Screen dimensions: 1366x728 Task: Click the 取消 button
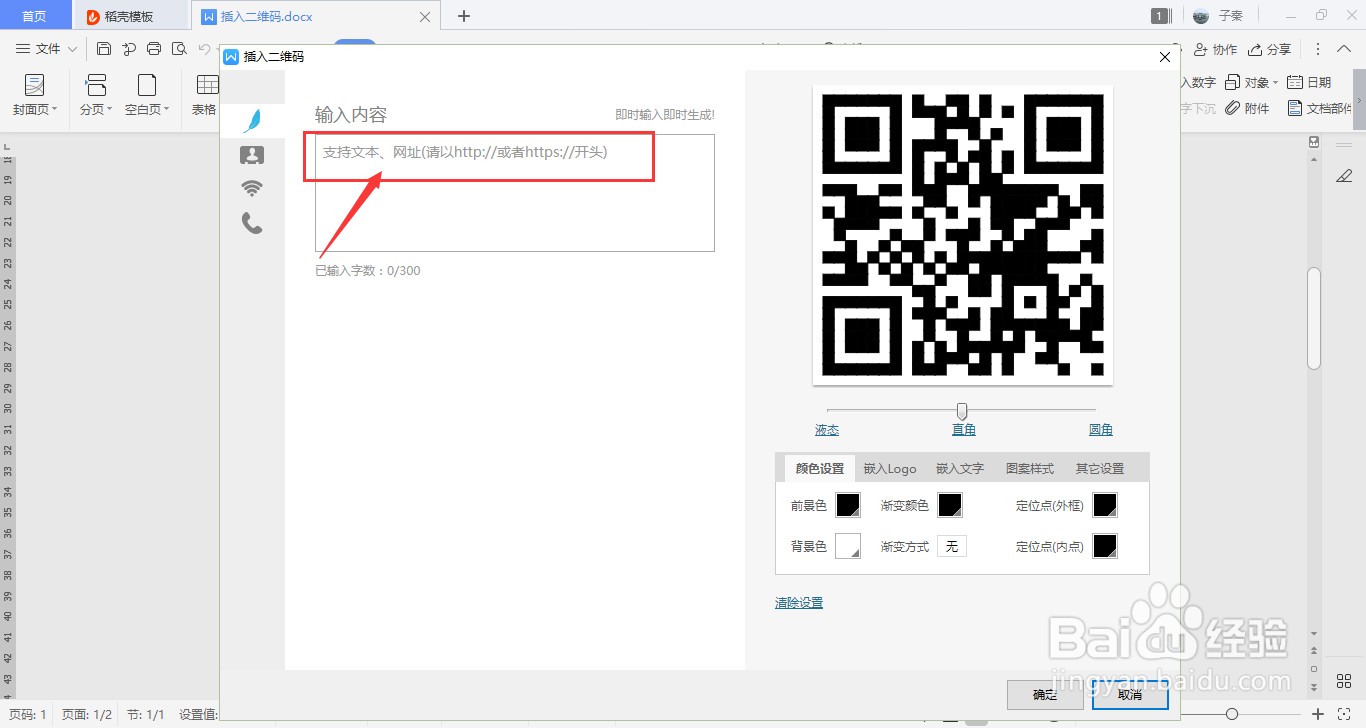(1130, 695)
